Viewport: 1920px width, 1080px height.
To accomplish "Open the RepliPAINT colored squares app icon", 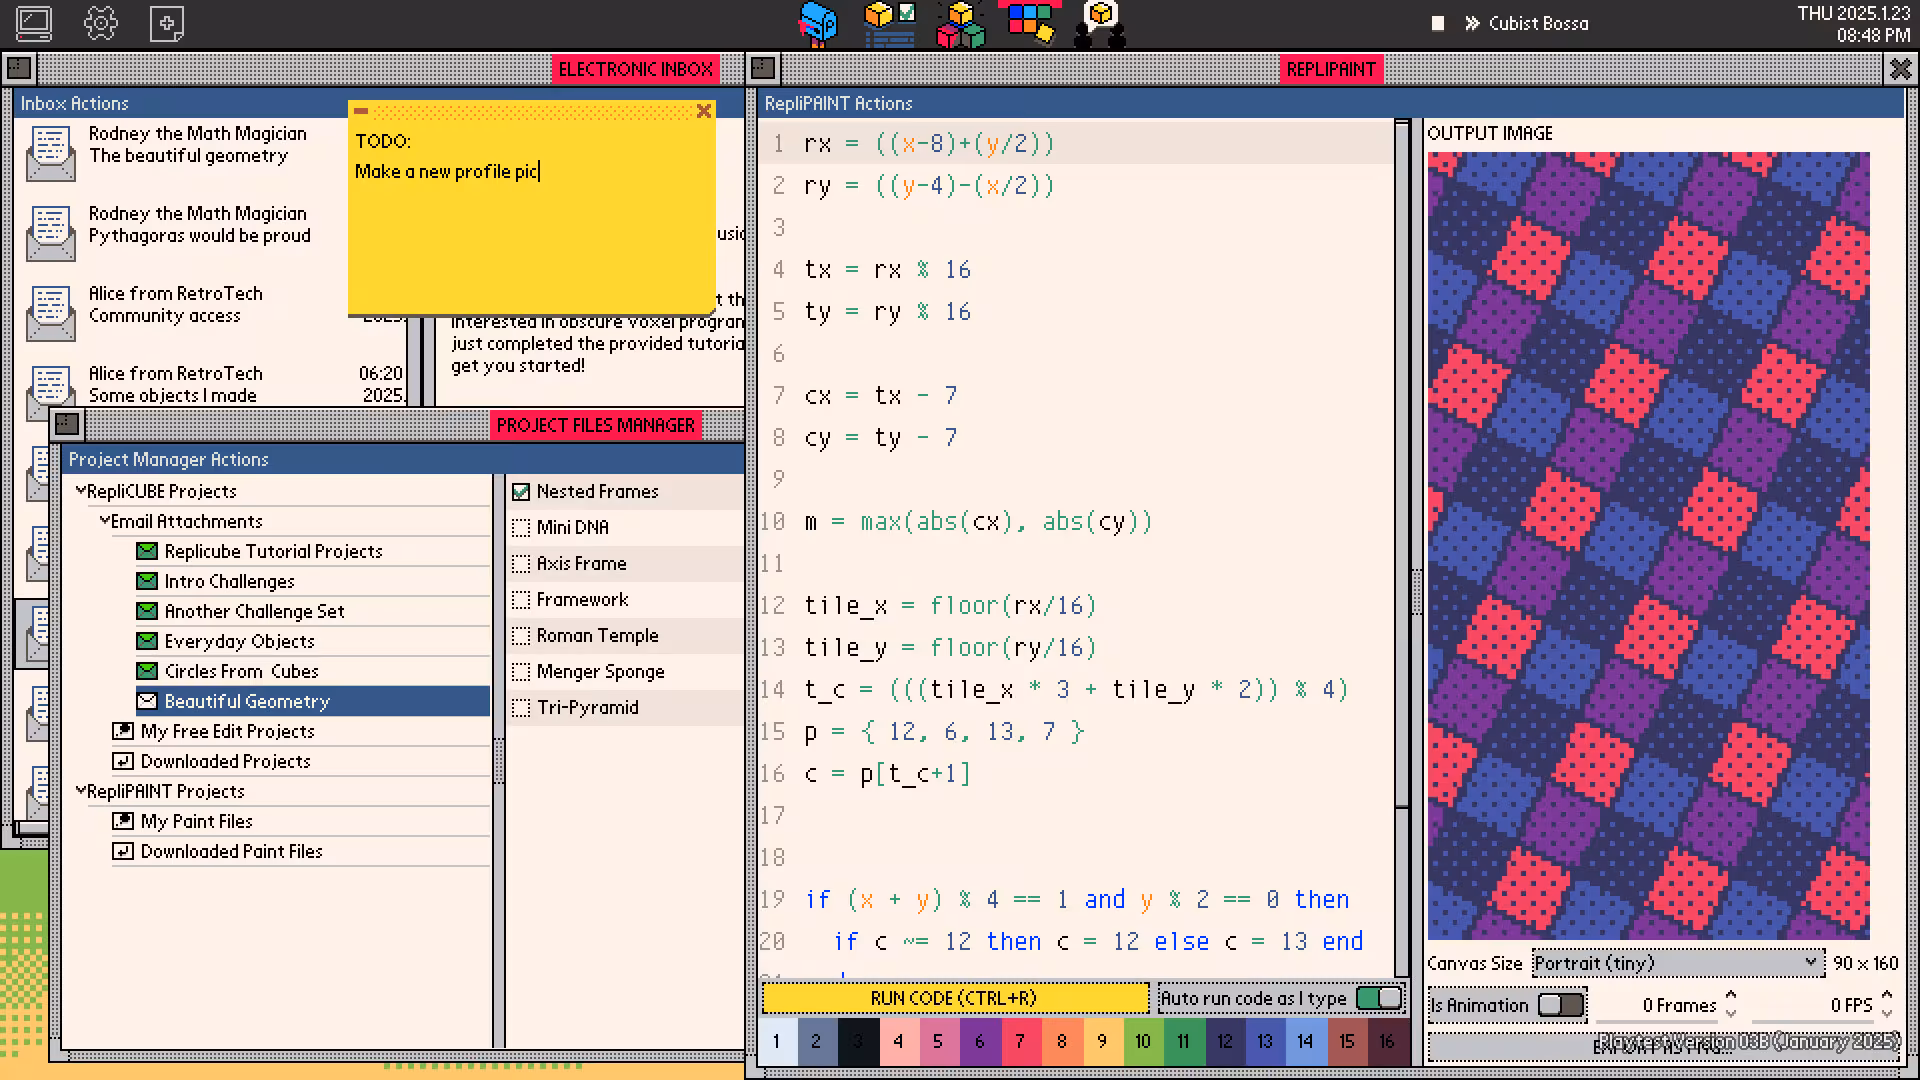I will point(1030,24).
